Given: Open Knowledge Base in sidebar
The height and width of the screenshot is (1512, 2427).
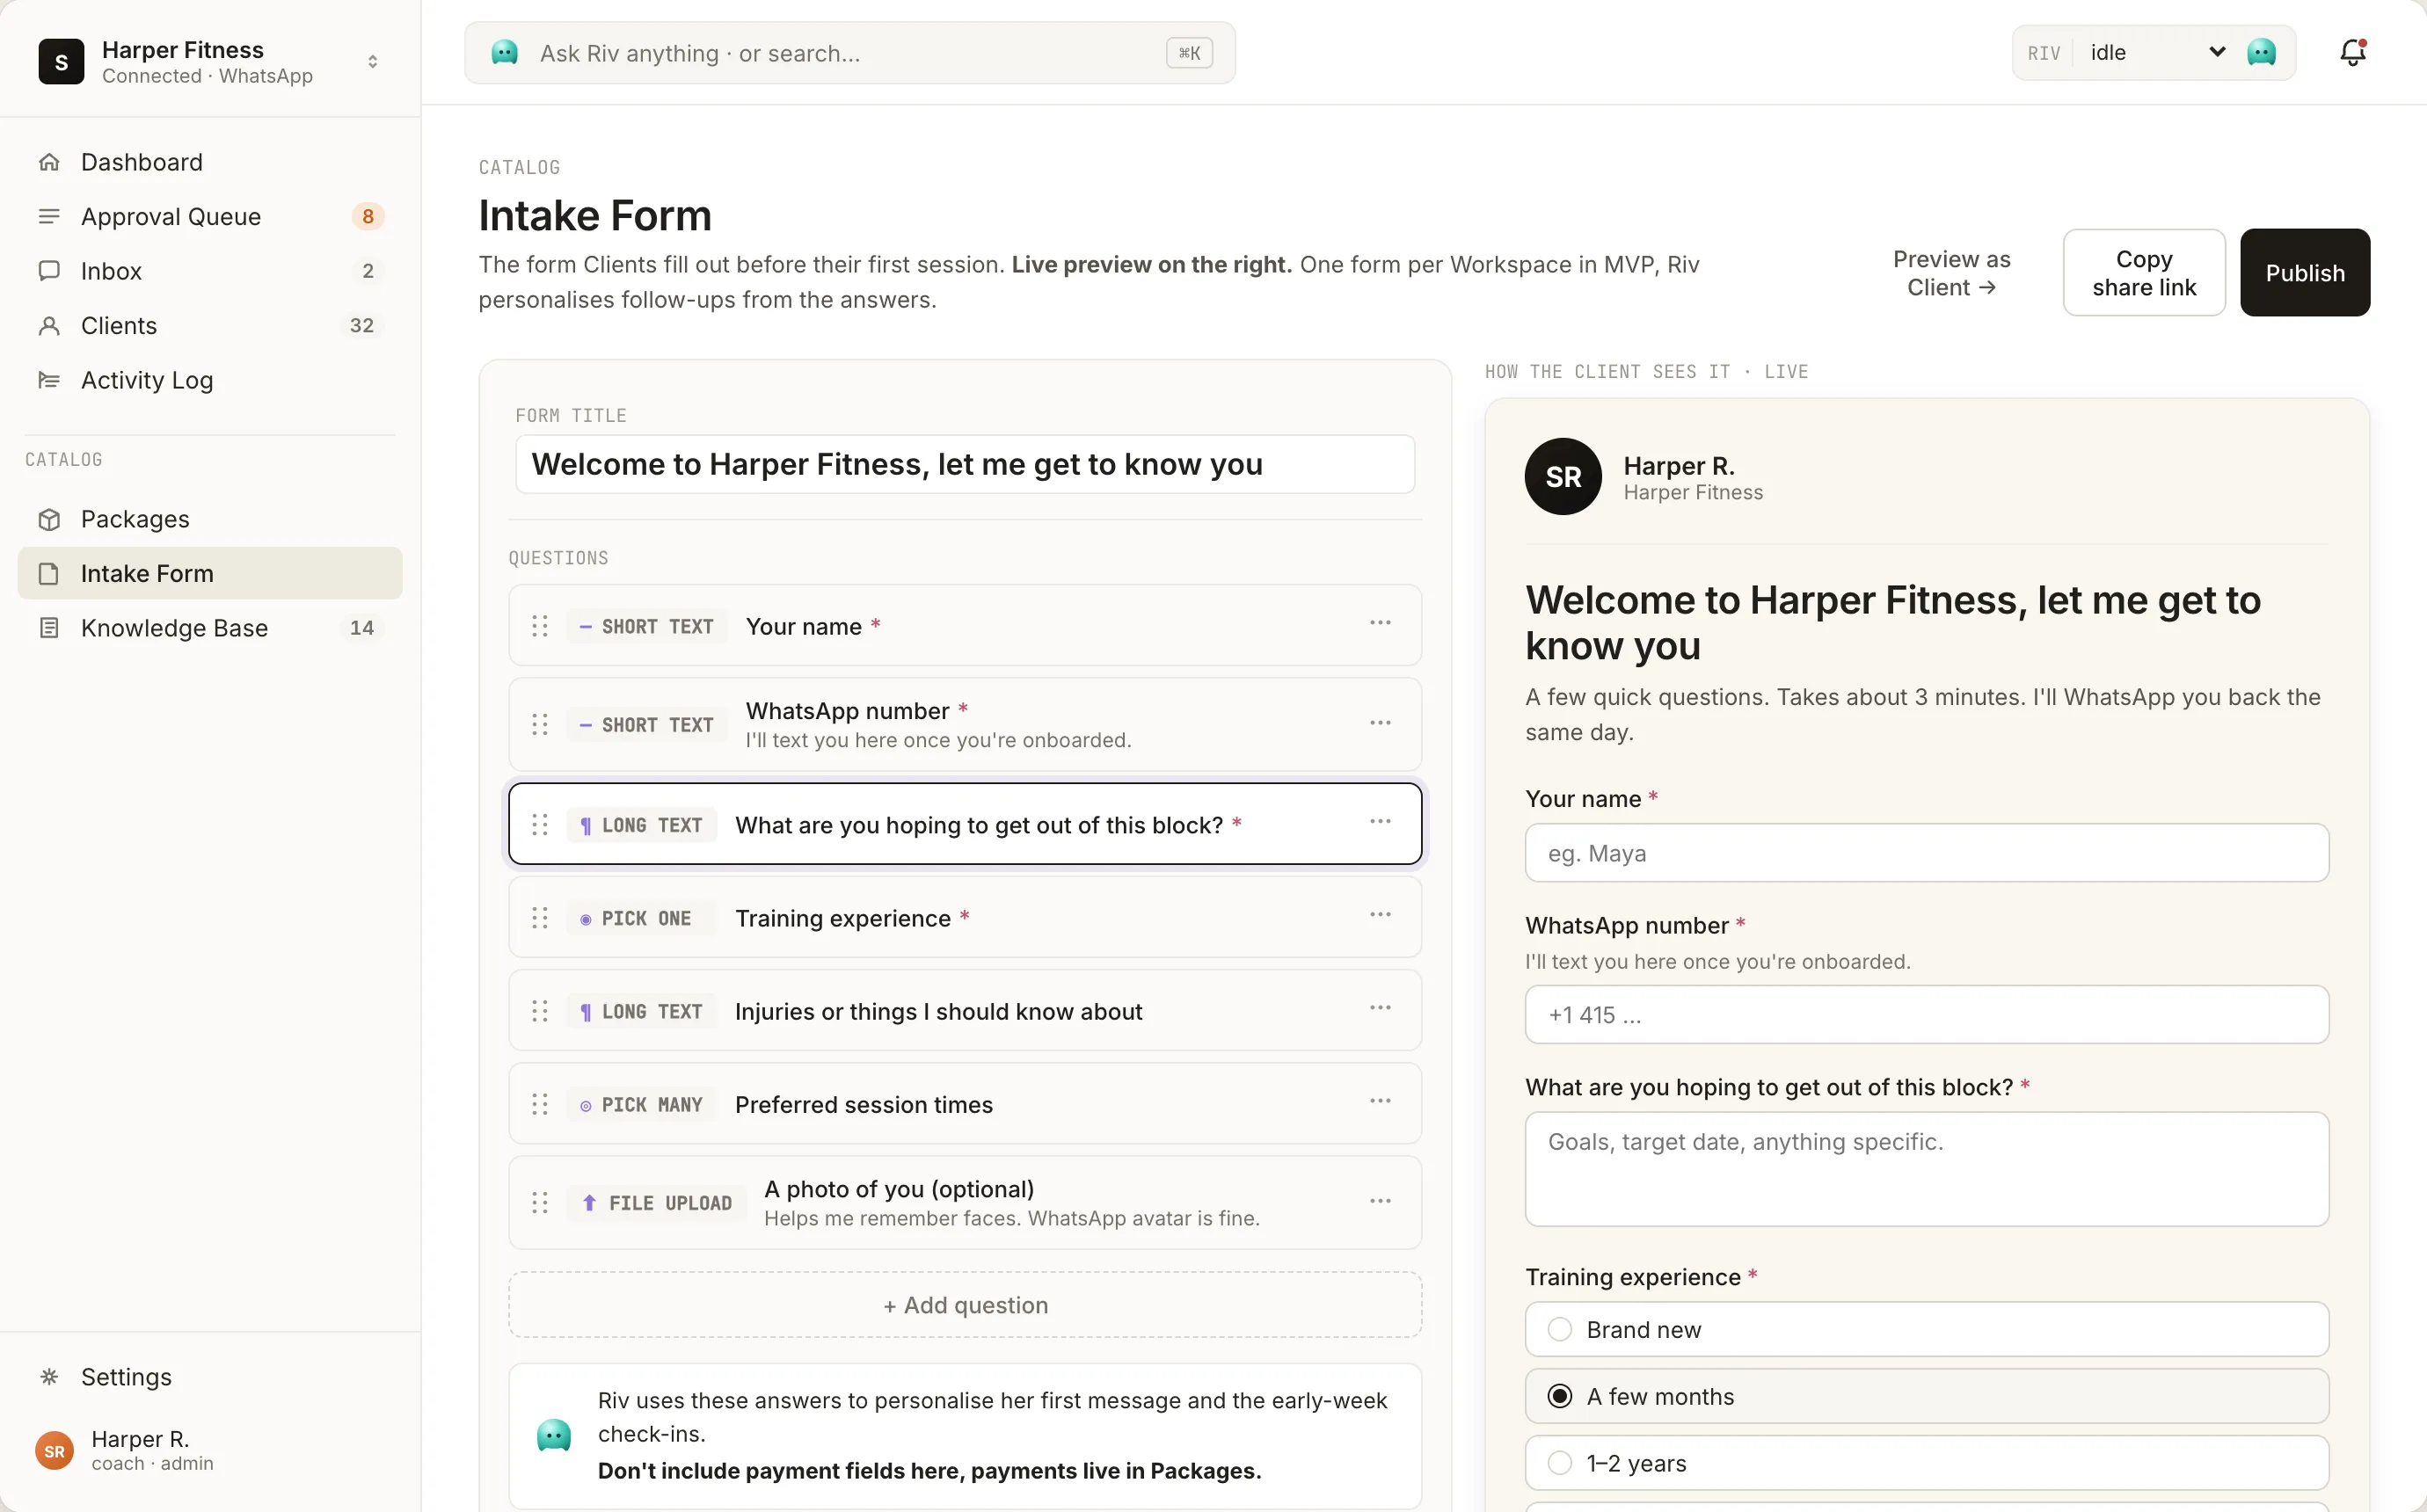Looking at the screenshot, I should (210, 628).
